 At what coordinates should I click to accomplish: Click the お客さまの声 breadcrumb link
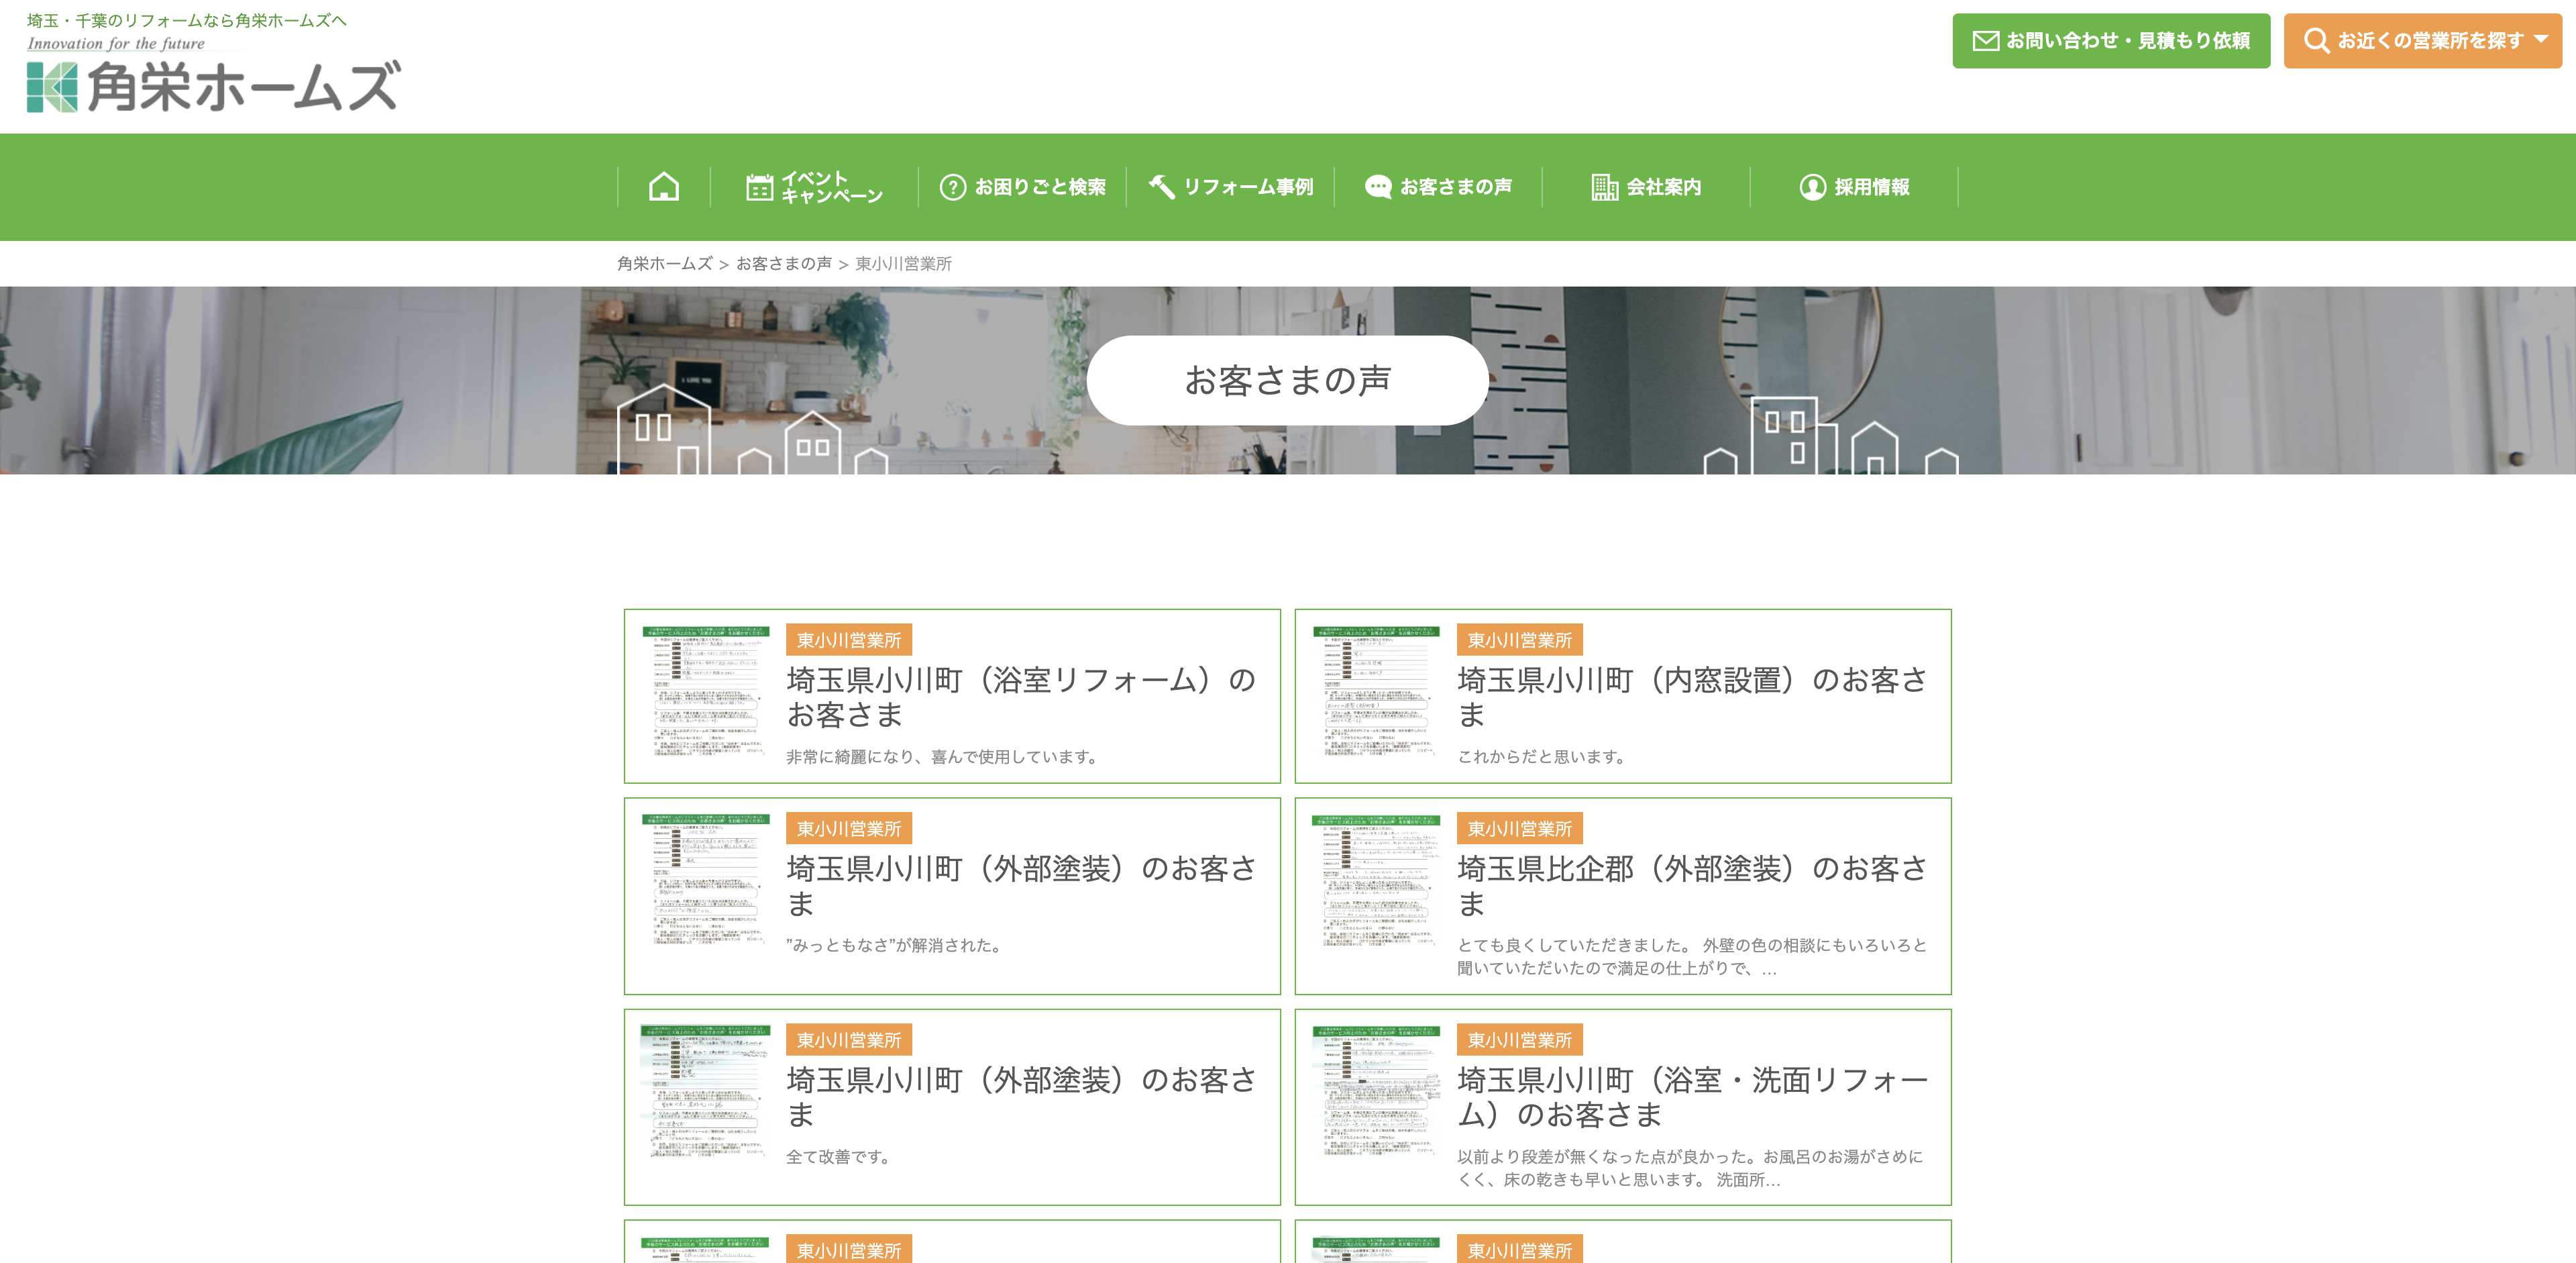pos(784,264)
